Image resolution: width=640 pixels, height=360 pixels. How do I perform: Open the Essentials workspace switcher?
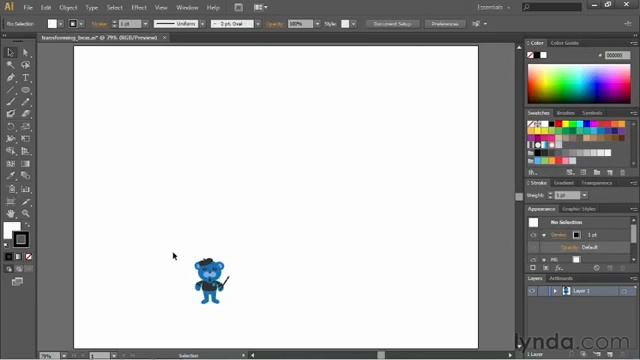click(494, 7)
